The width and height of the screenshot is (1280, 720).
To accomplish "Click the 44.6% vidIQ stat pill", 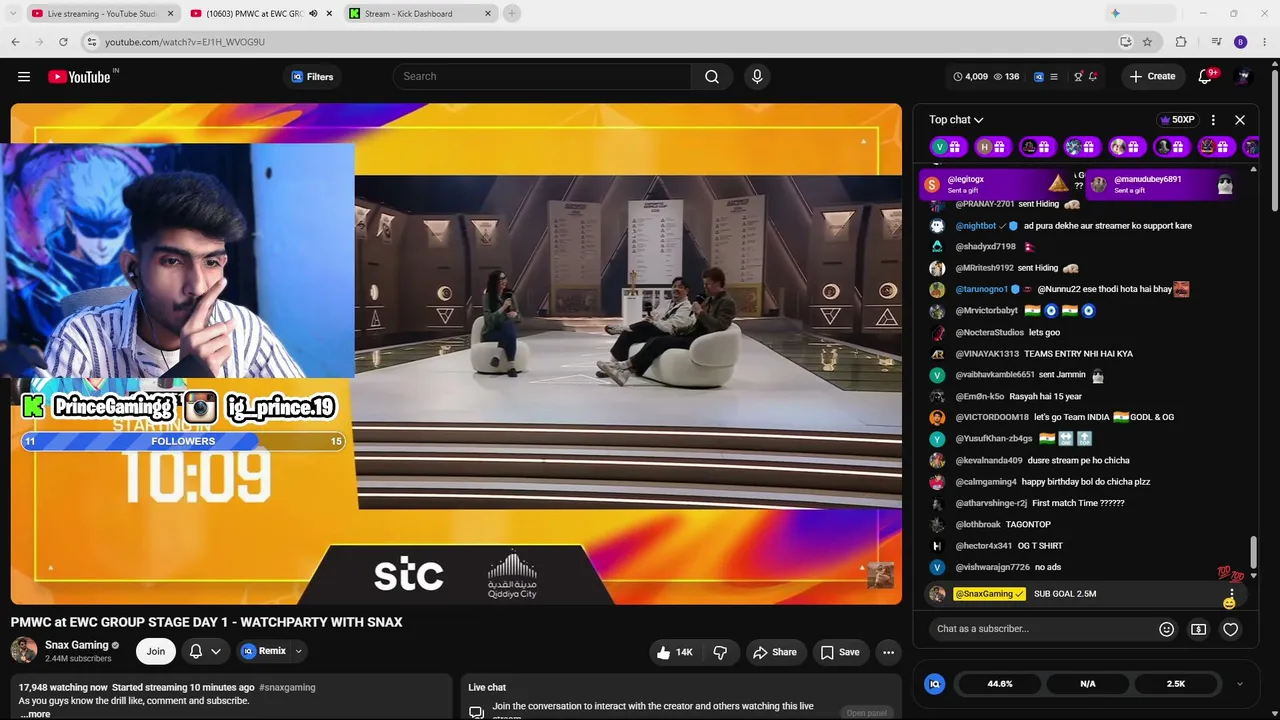I will [x=1000, y=684].
